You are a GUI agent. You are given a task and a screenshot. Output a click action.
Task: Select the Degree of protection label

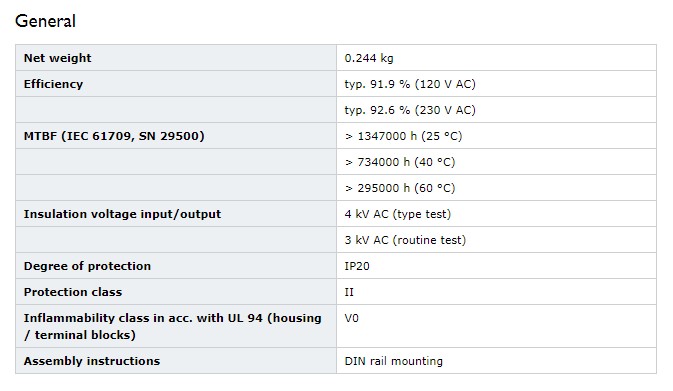[x=87, y=266]
